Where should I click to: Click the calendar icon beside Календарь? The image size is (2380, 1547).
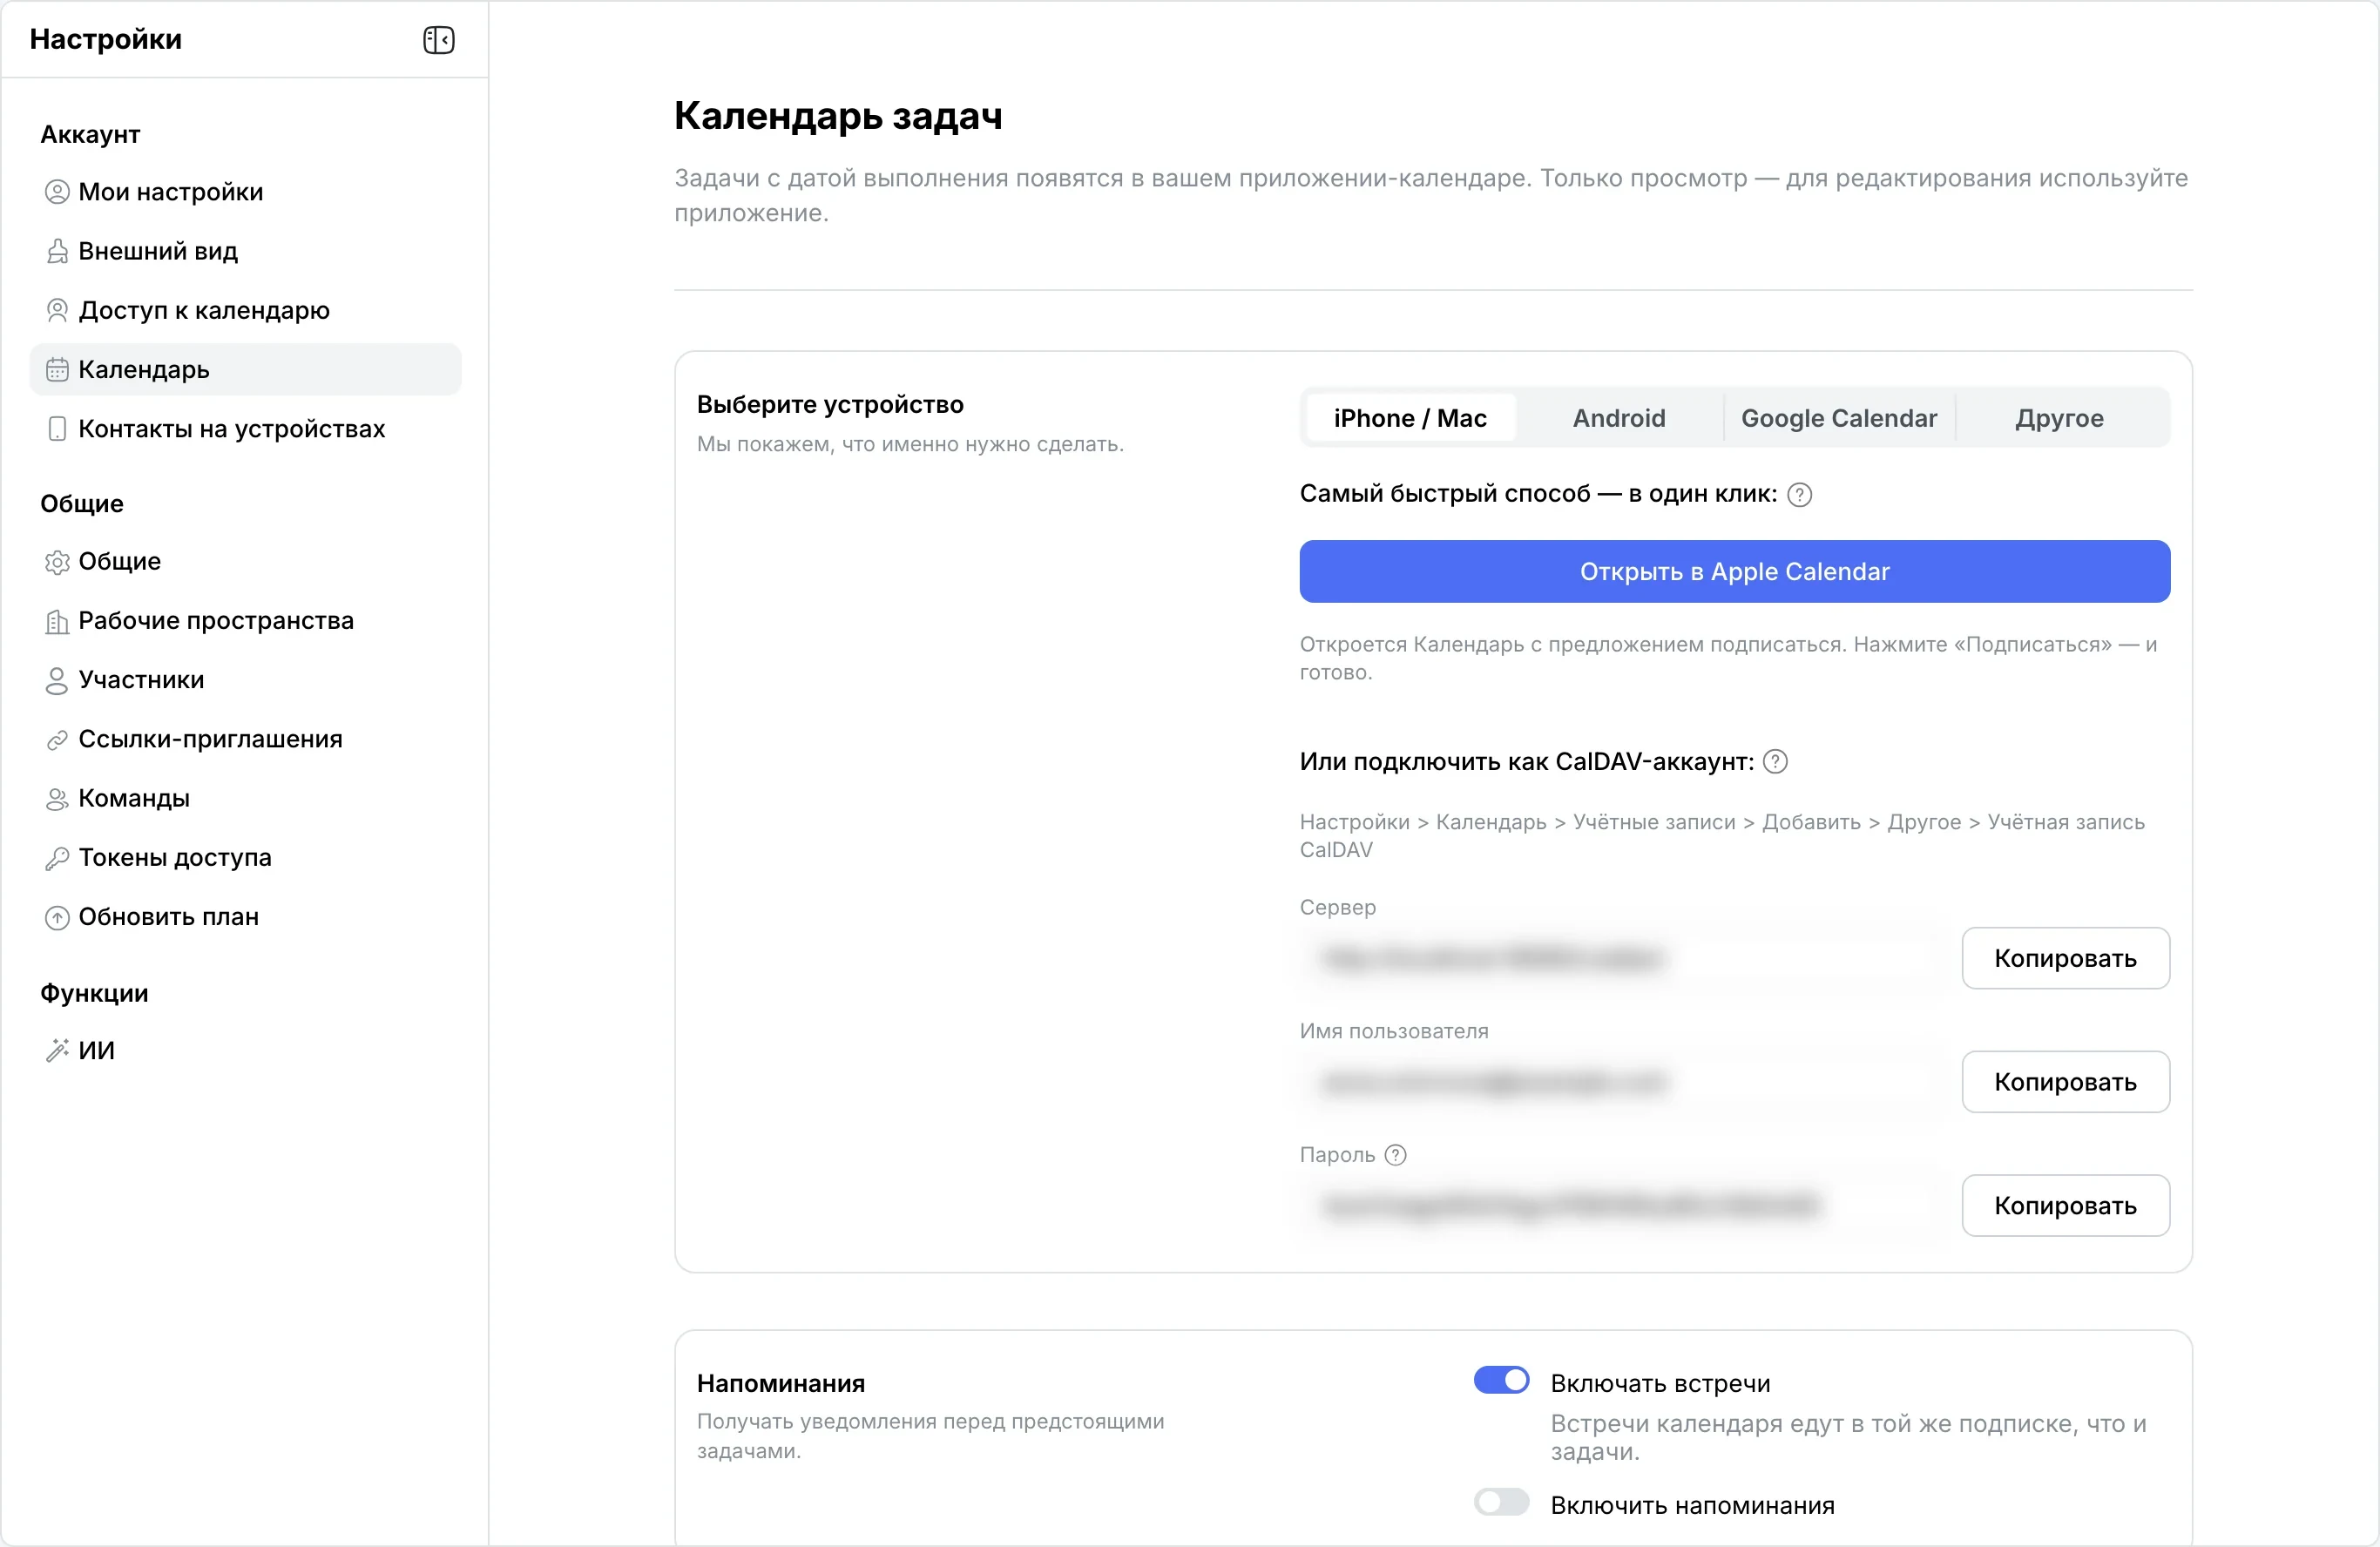57,370
